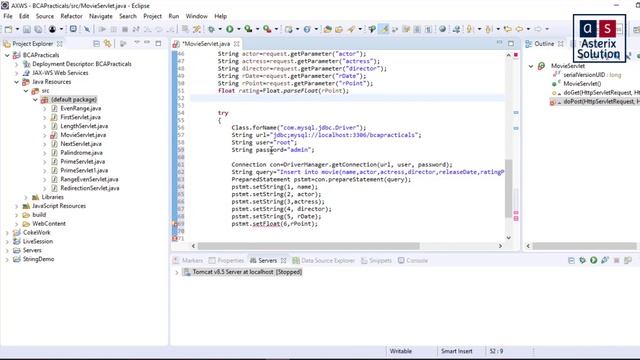The width and height of the screenshot is (640, 360).
Task: Click the Toggle Breadcrumb icon
Action: [x=372, y=29]
